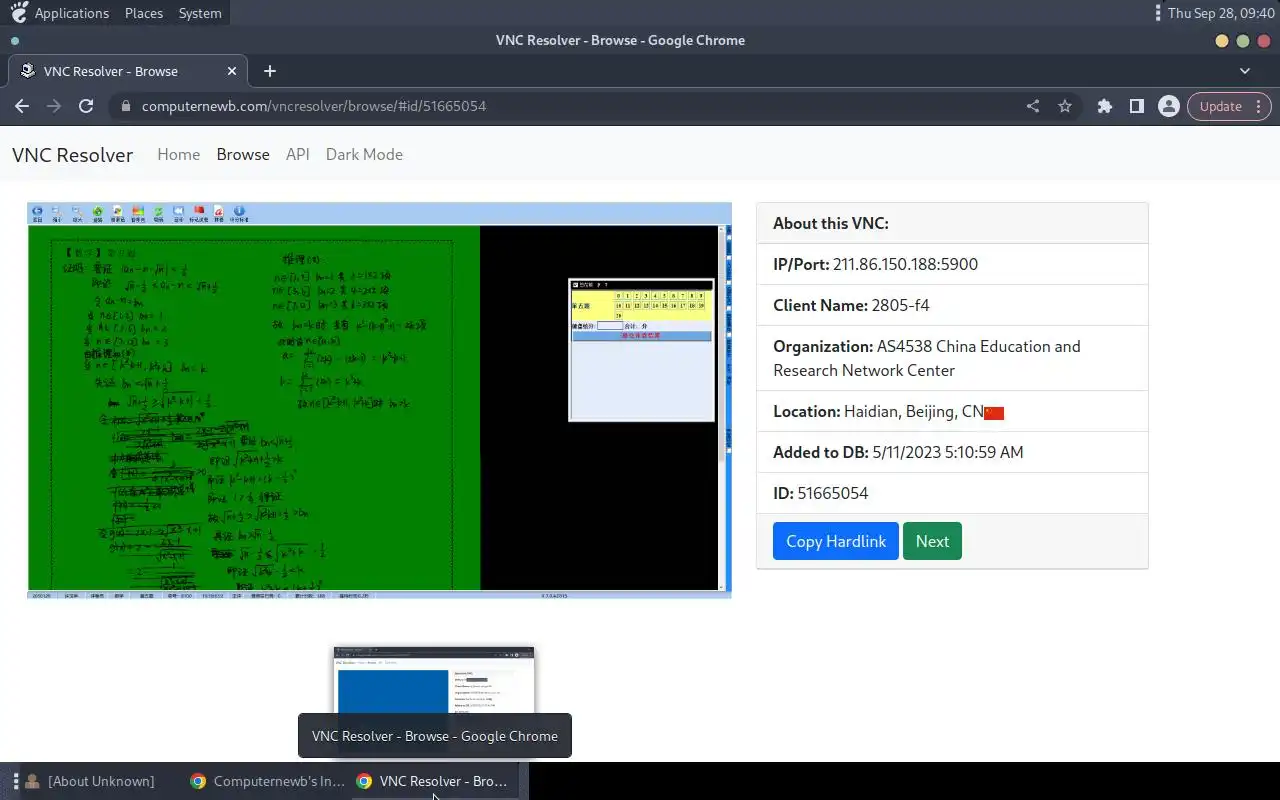Click the VNC Resolver brand link
This screenshot has width=1280, height=800.
[x=72, y=155]
